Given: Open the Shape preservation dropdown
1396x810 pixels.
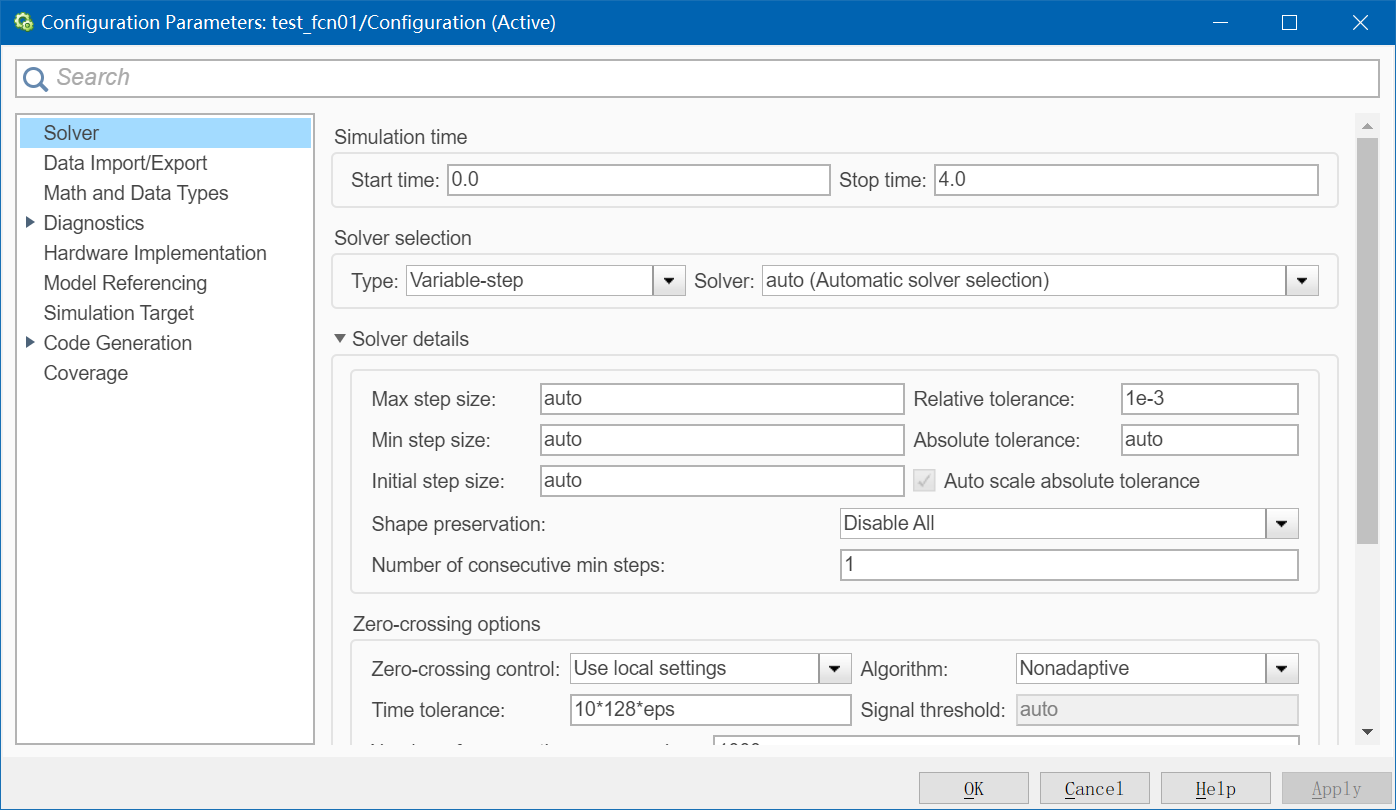Looking at the screenshot, I should 1281,523.
